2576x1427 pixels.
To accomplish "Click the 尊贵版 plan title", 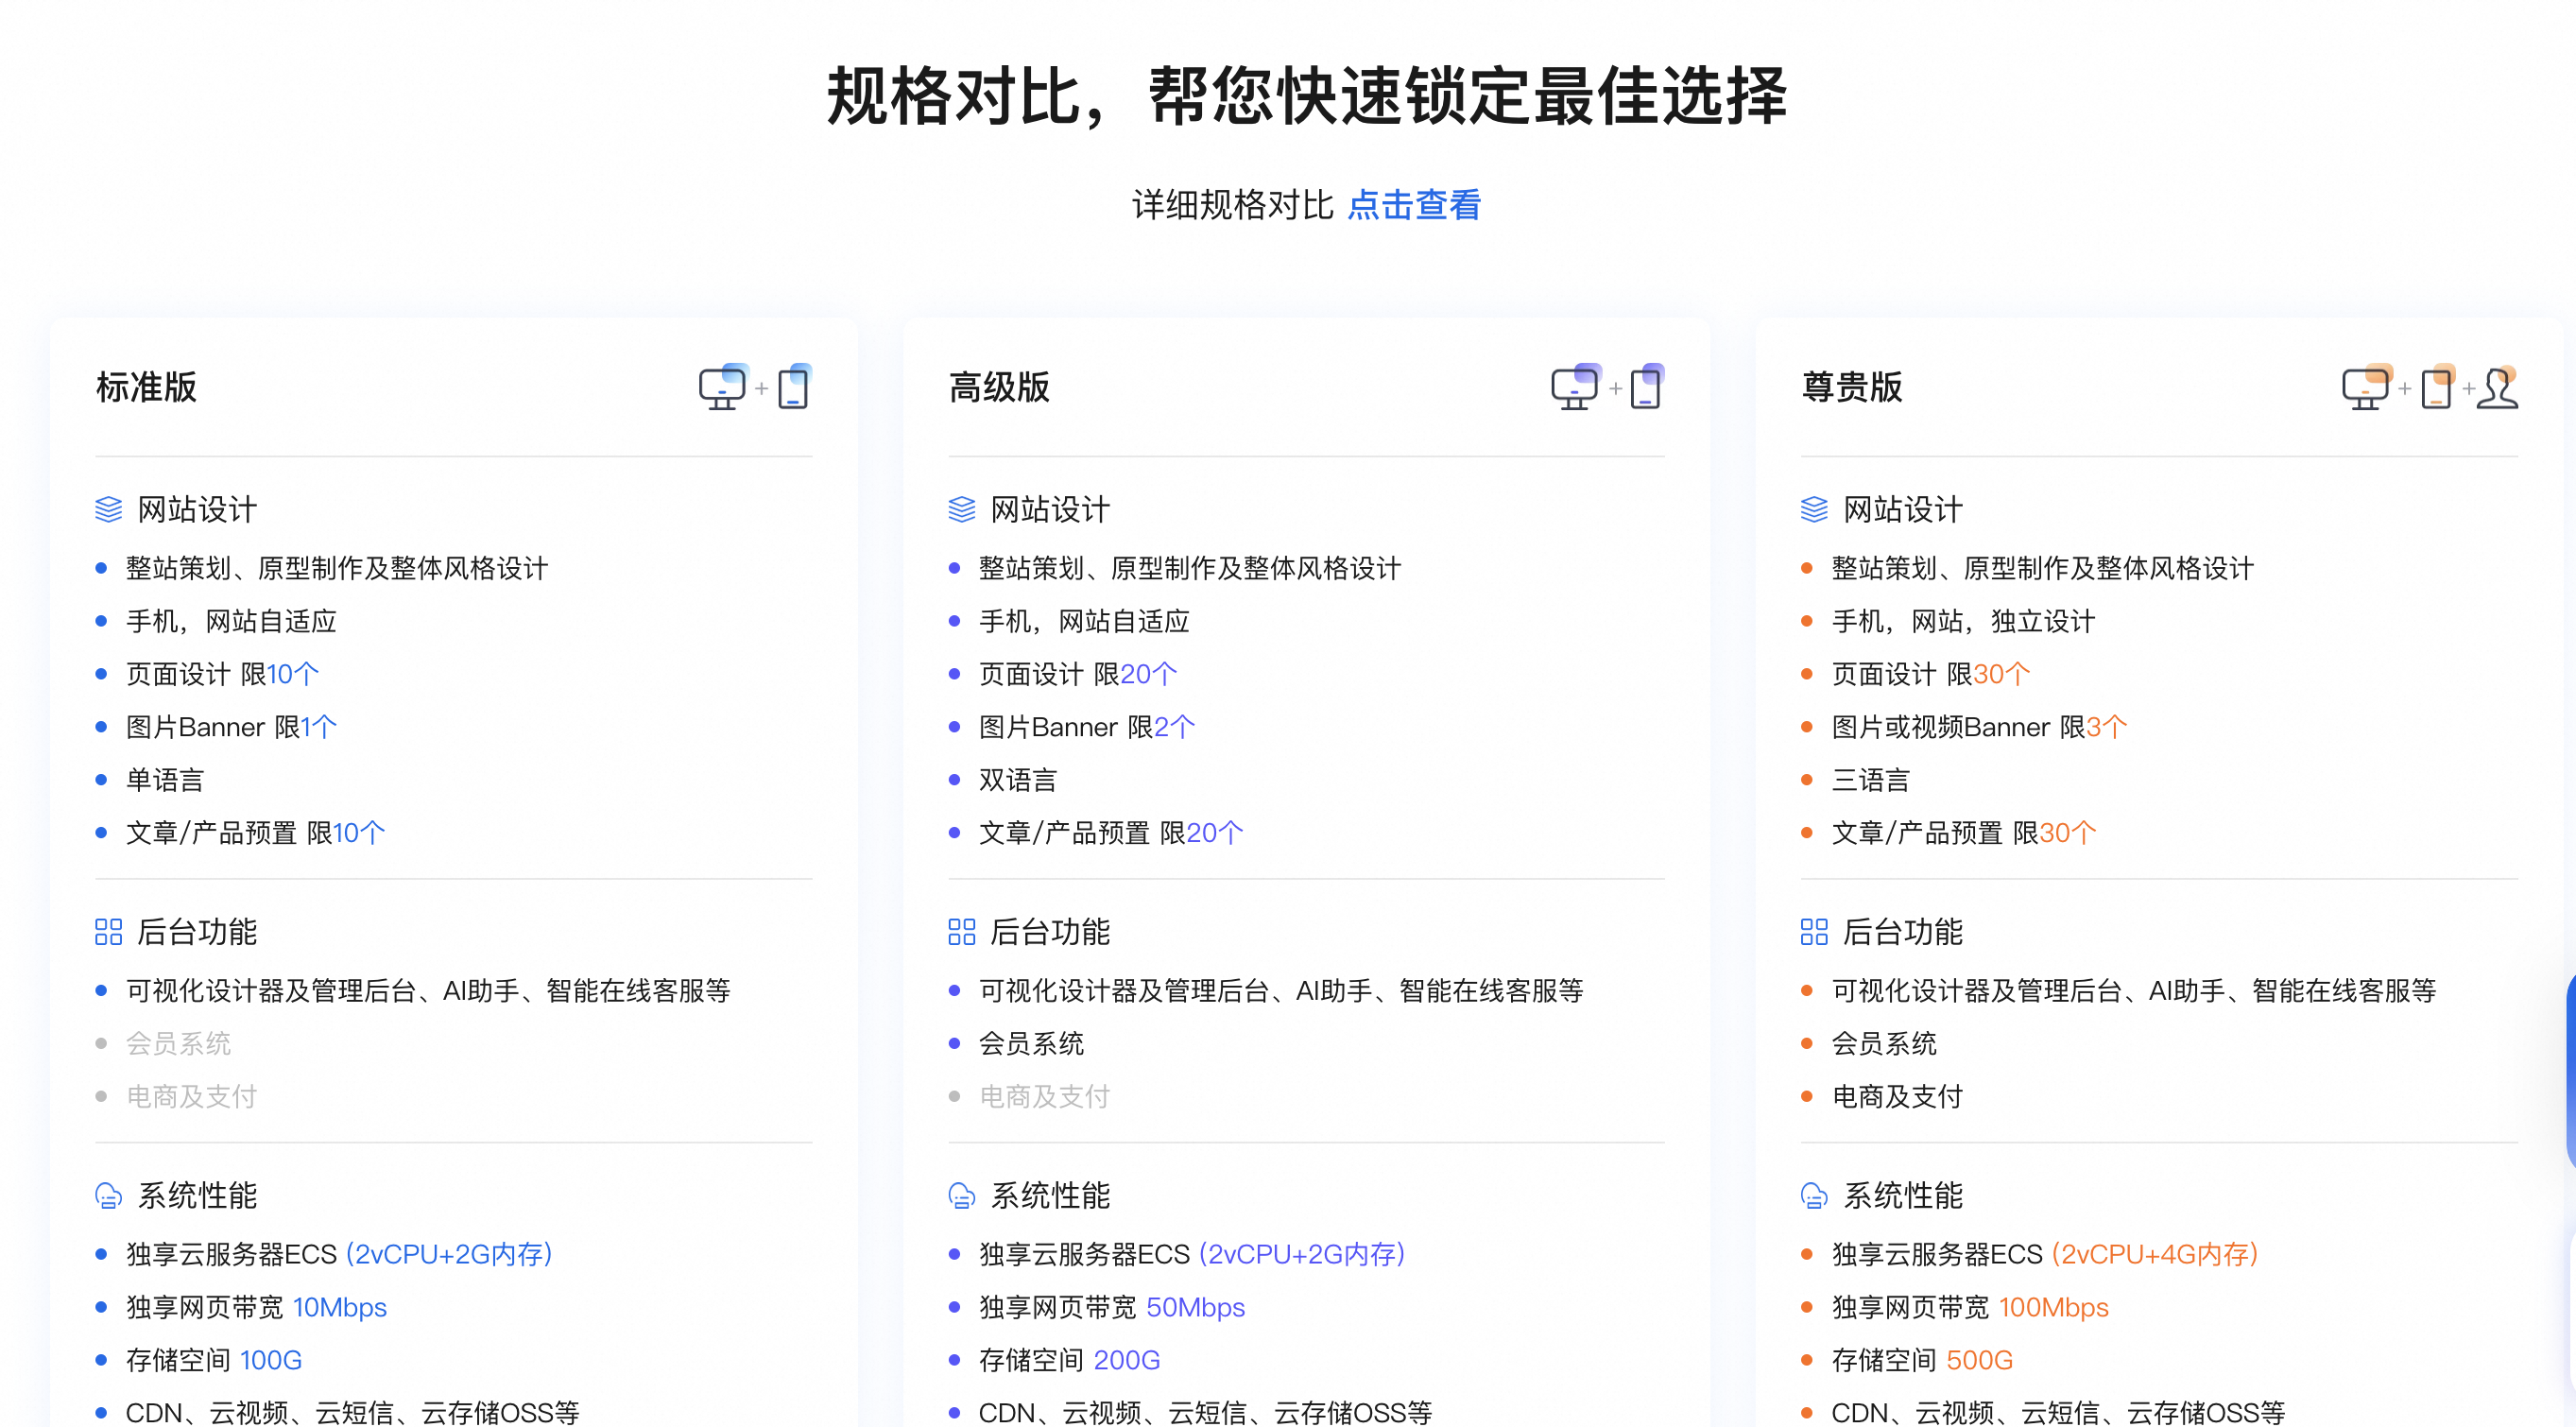I will 1851,387.
